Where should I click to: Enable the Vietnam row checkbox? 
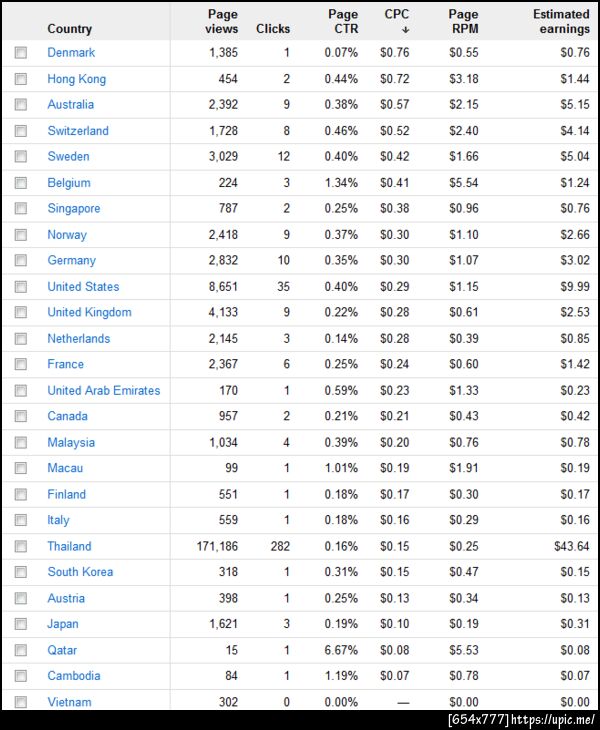pos(20,702)
